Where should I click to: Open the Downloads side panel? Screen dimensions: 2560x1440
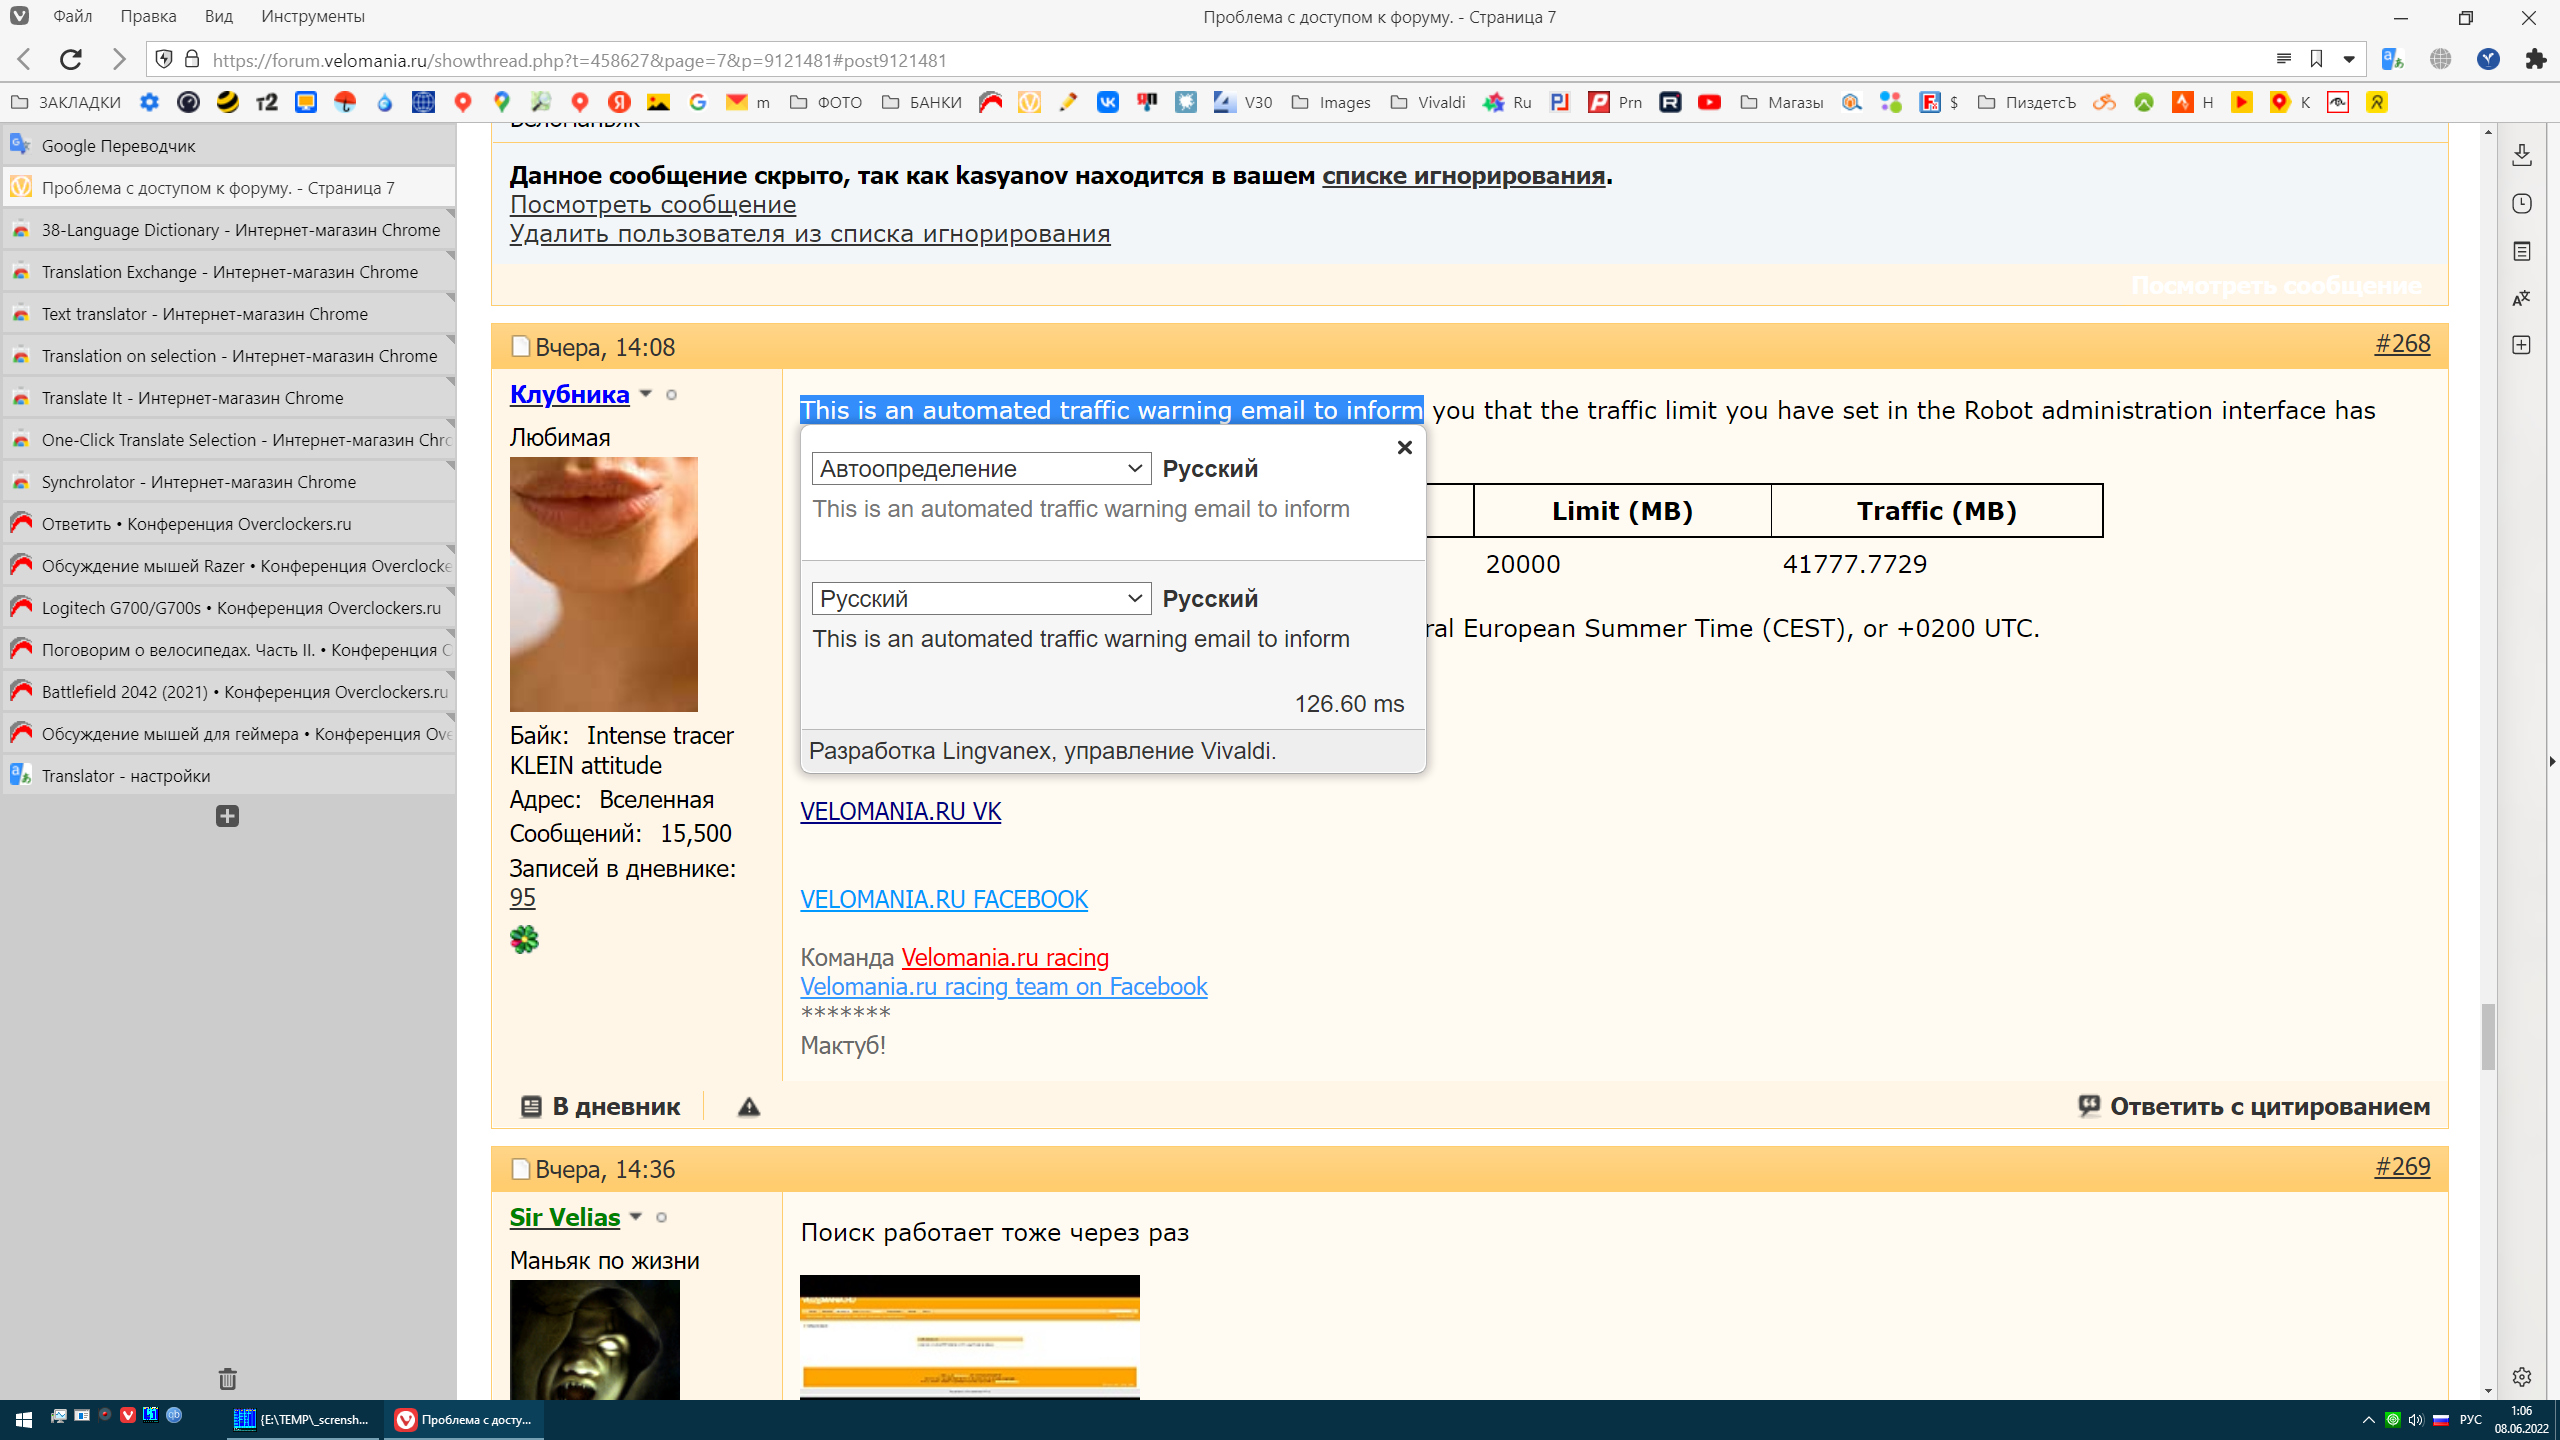2521,155
